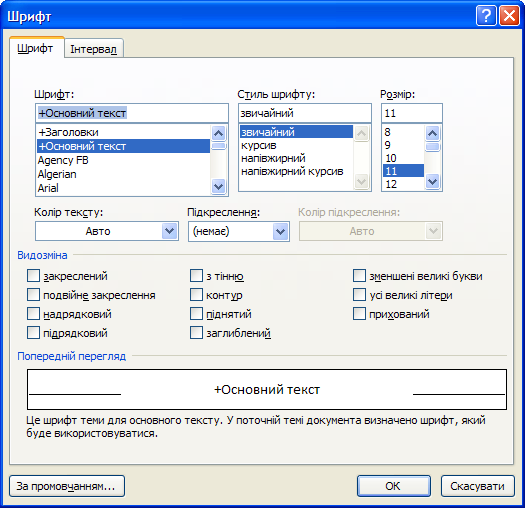This screenshot has height=508, width=525.
Task: Click the size list scrollbar thumb
Action: [432, 147]
